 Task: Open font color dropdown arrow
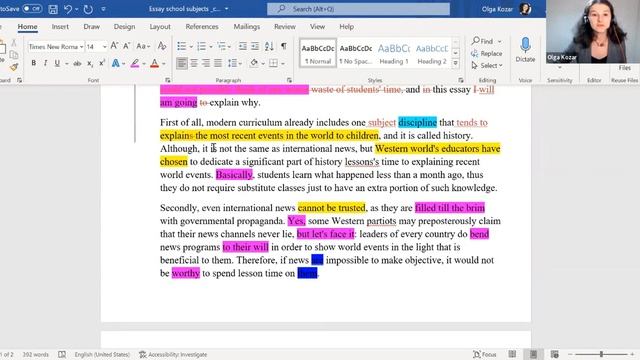click(x=164, y=64)
